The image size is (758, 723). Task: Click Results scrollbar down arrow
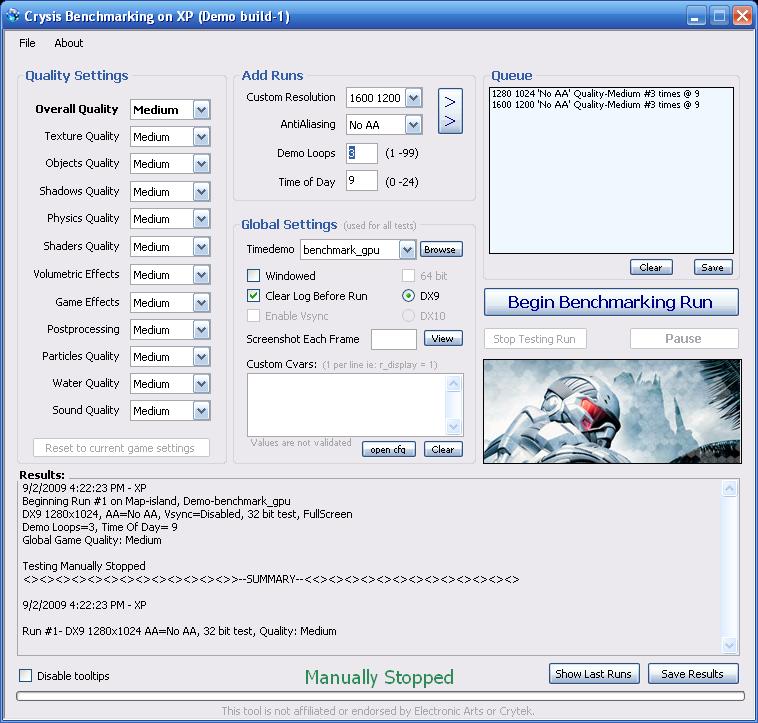click(729, 645)
